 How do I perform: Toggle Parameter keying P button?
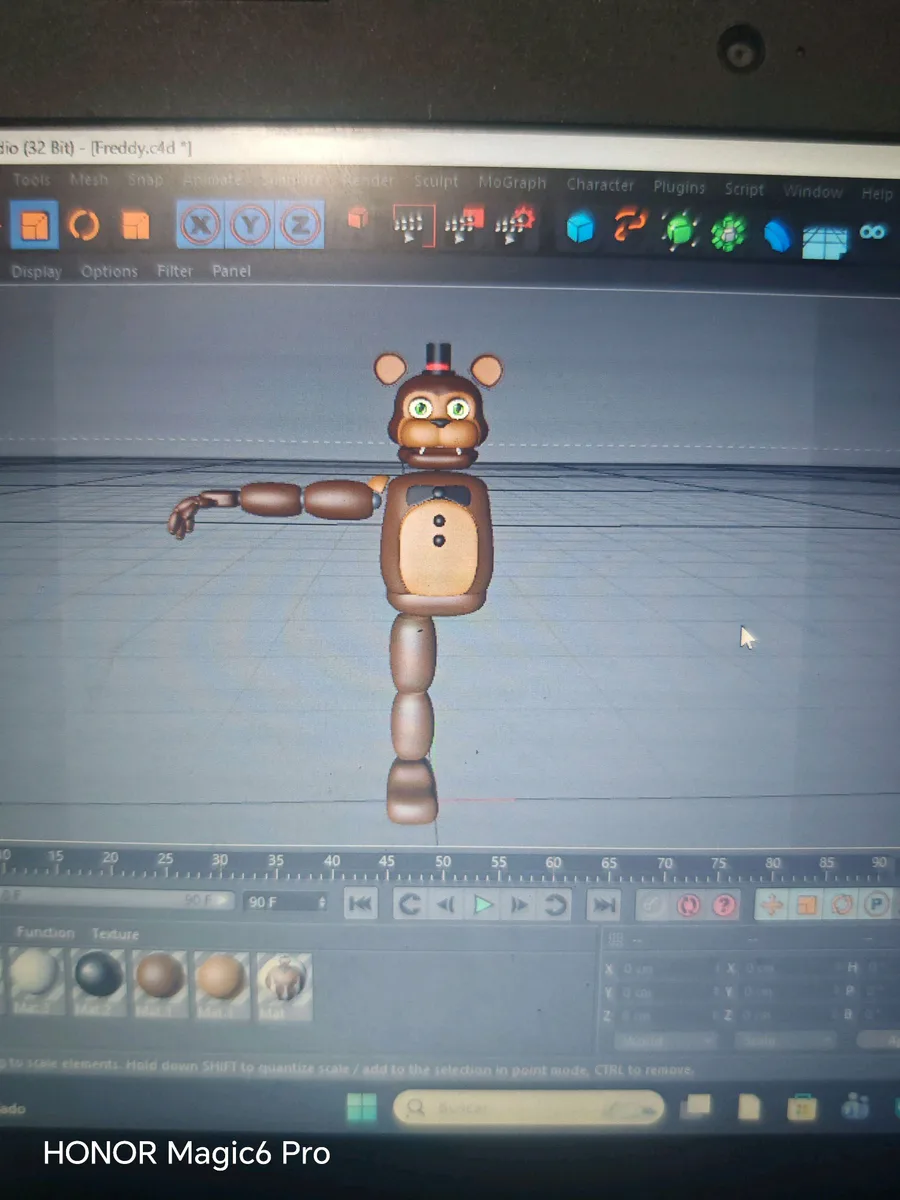pyautogui.click(x=877, y=905)
